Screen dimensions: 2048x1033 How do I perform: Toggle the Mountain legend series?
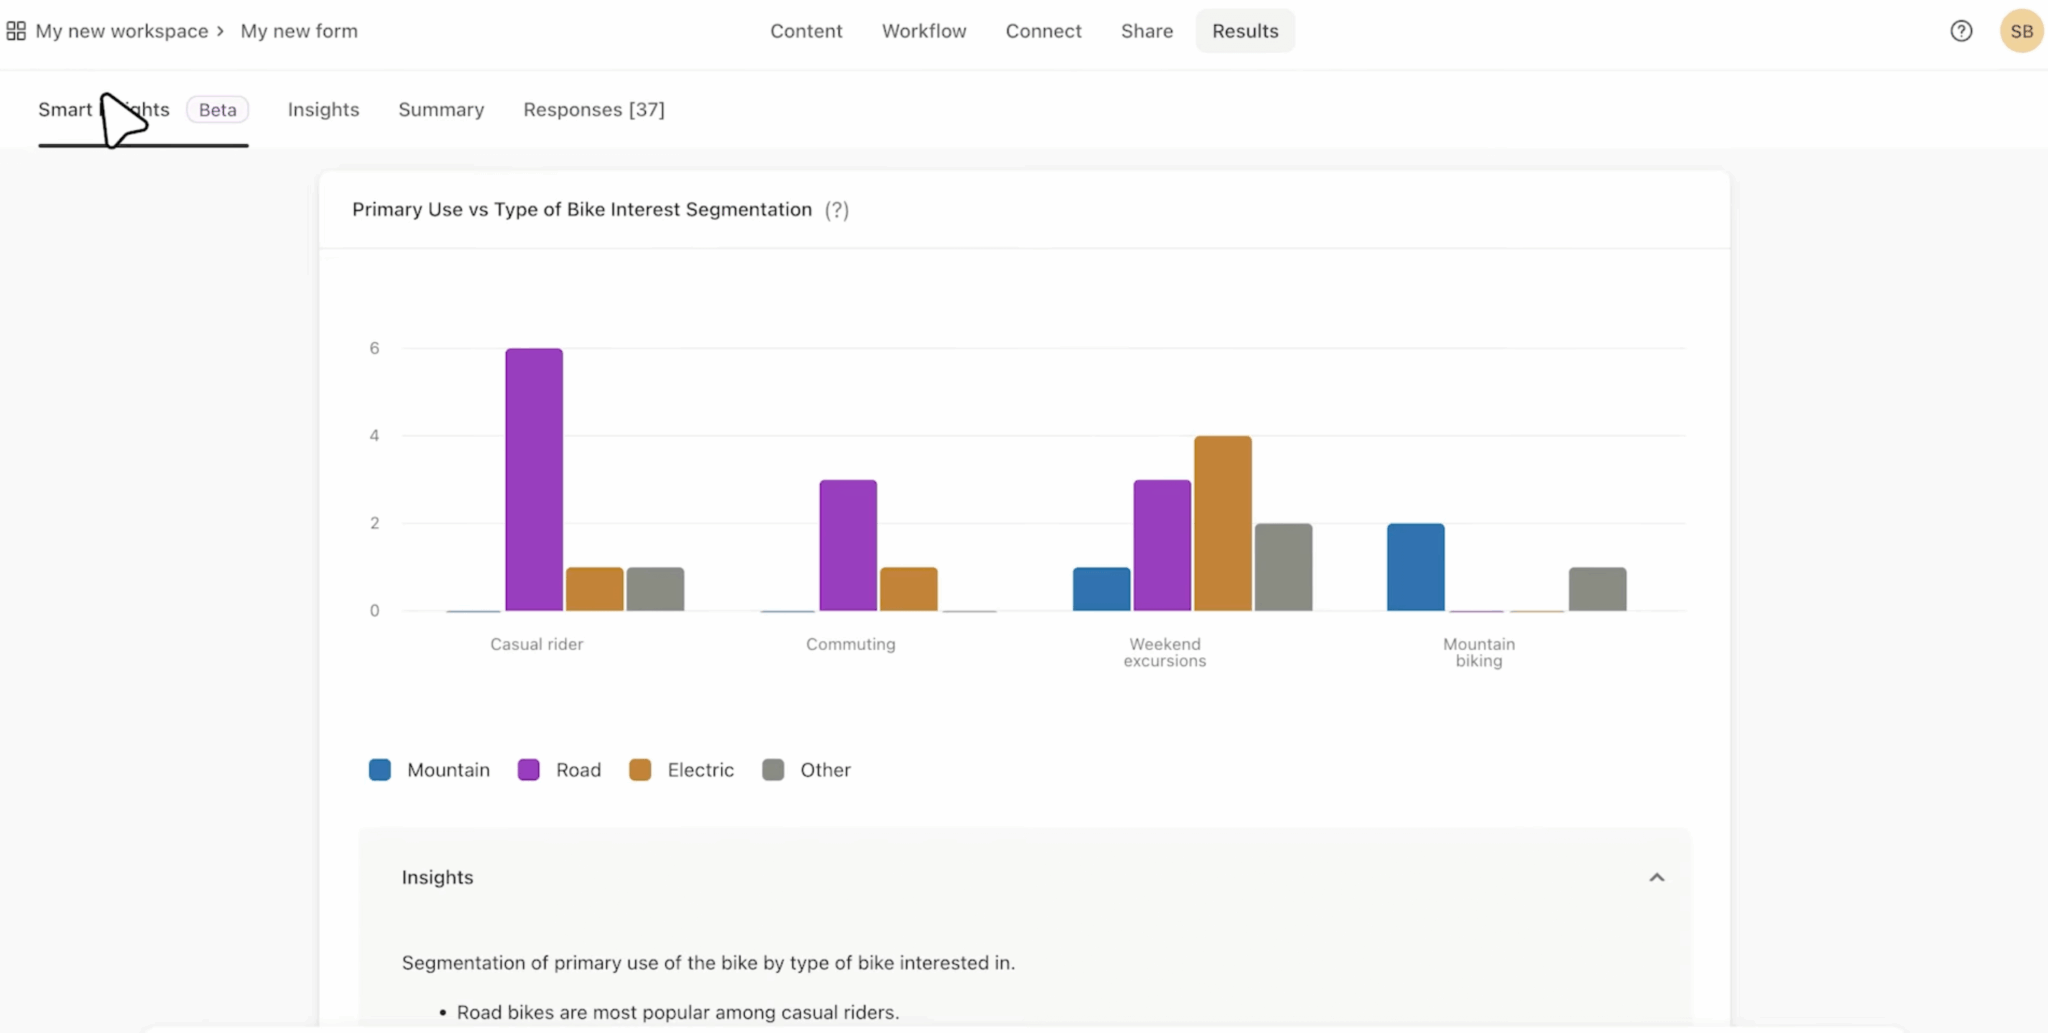430,770
